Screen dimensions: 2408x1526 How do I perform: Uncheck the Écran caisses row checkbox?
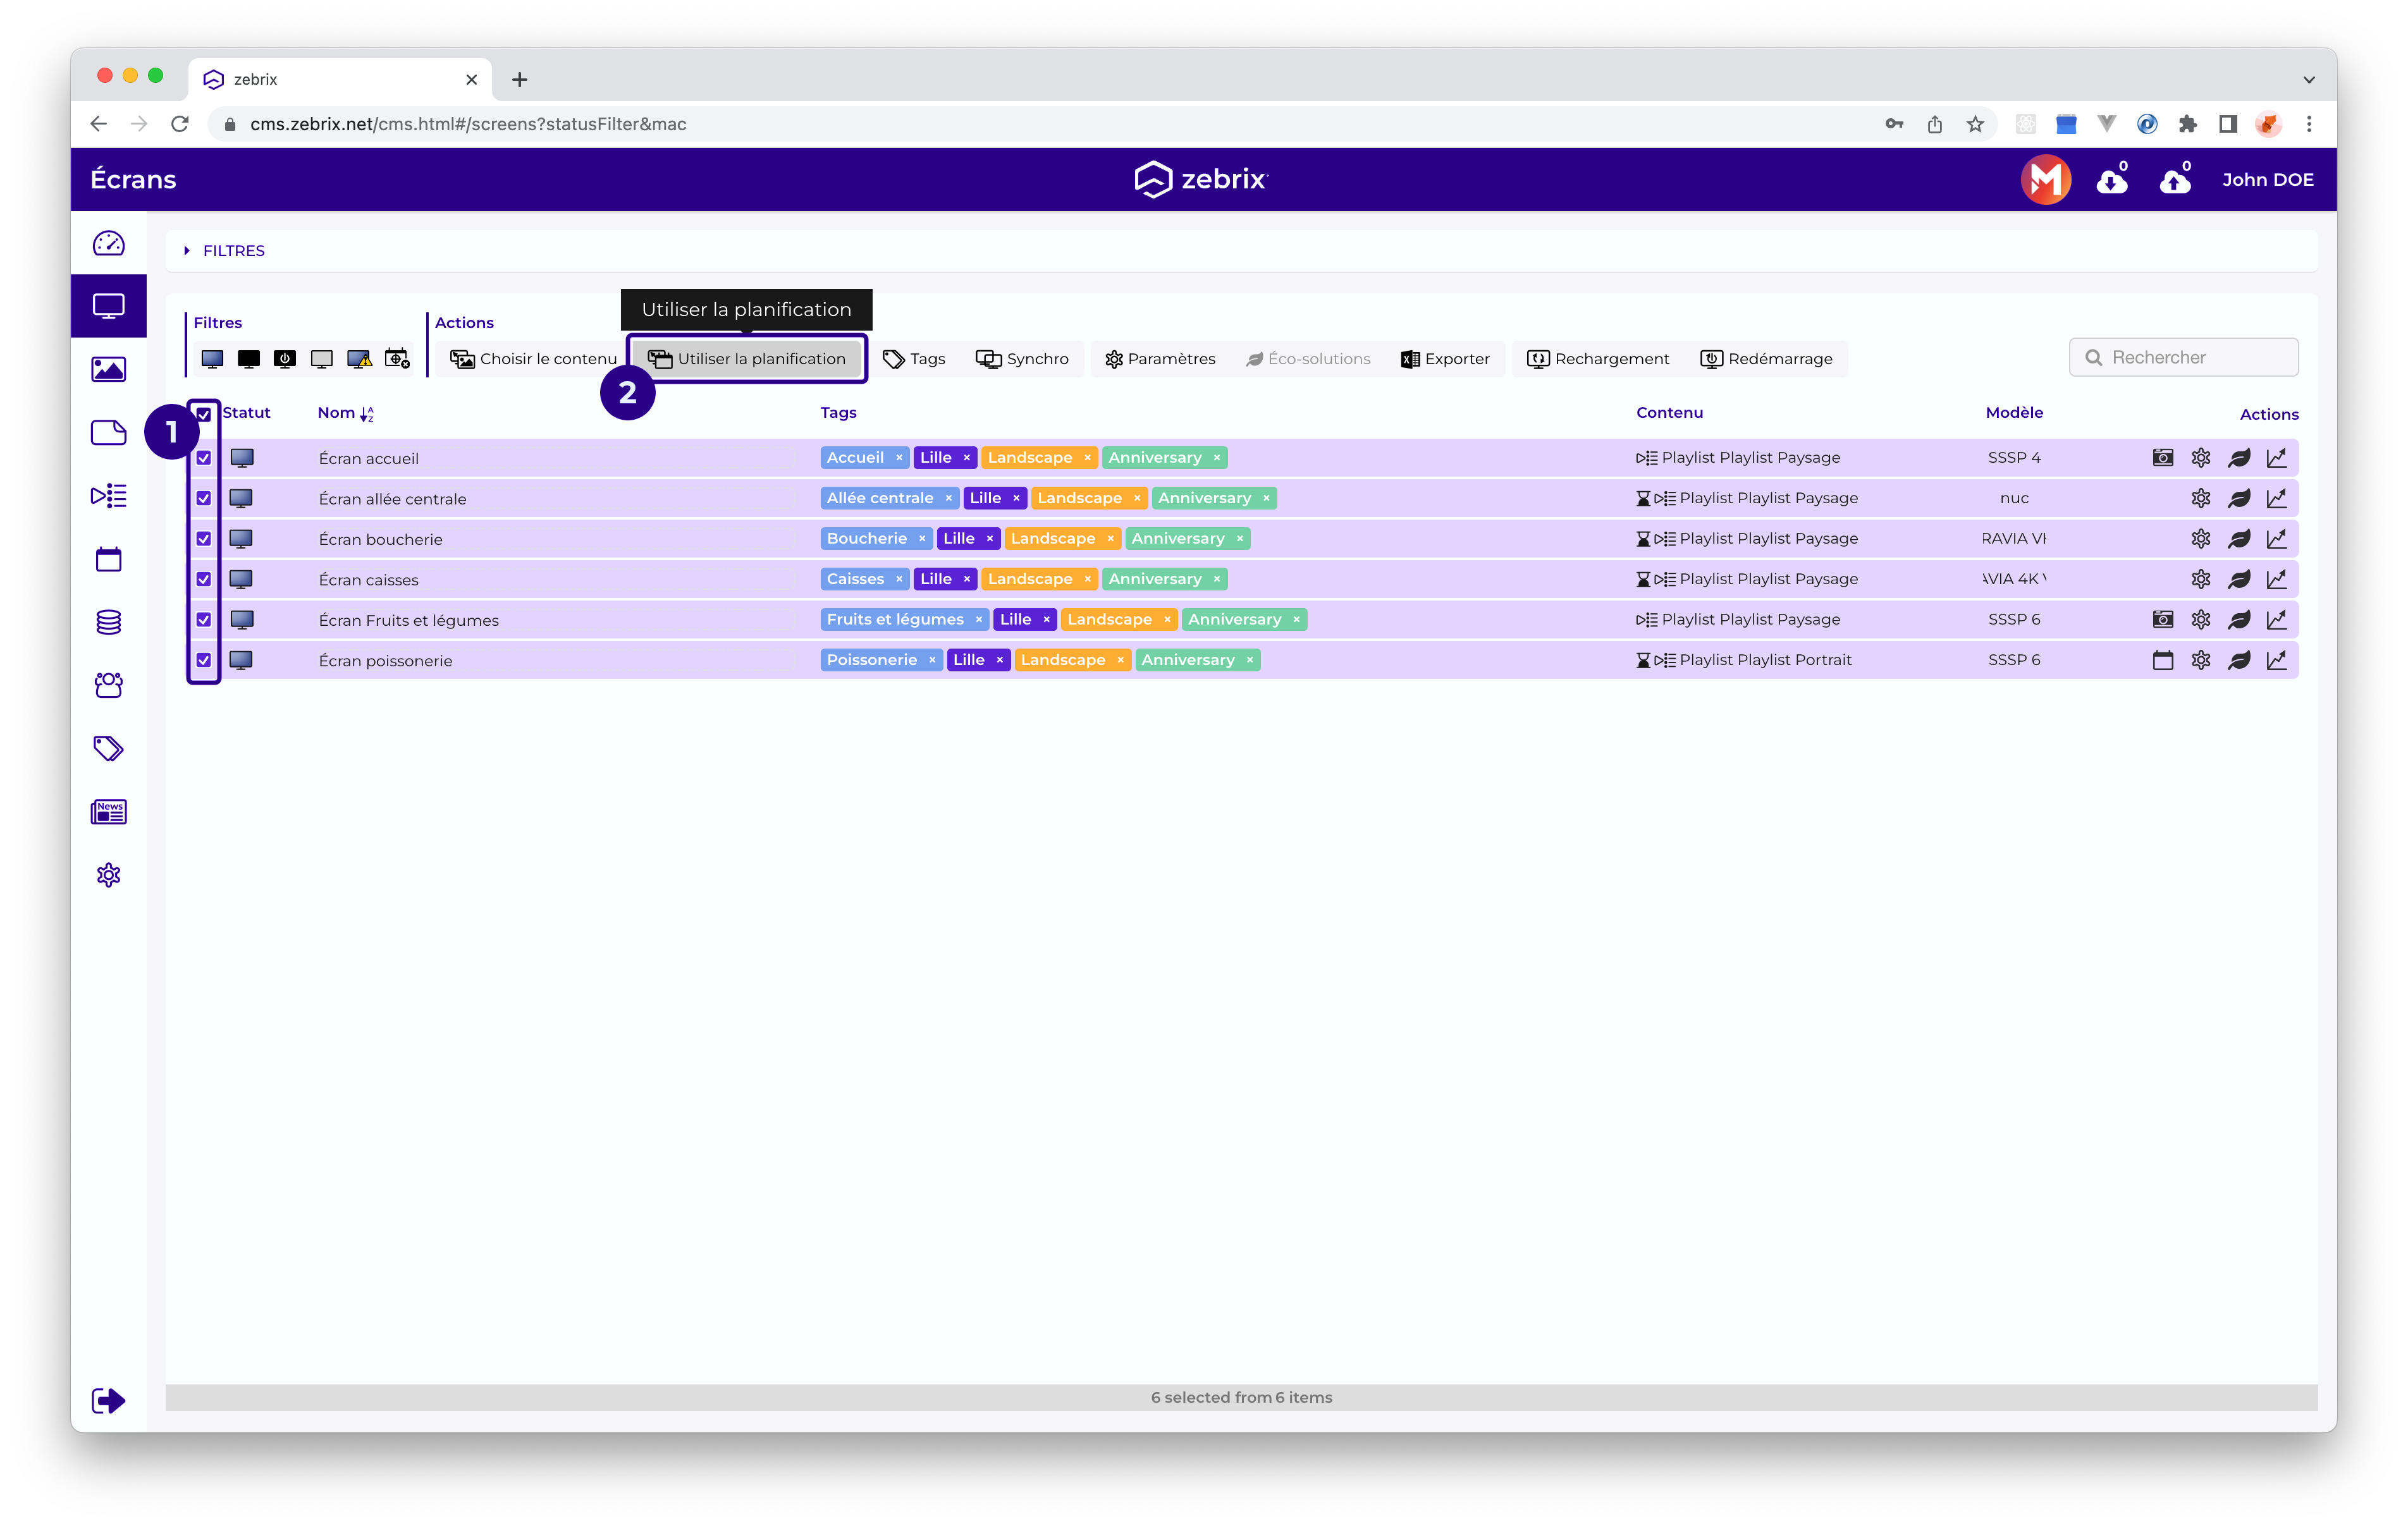[x=204, y=580]
